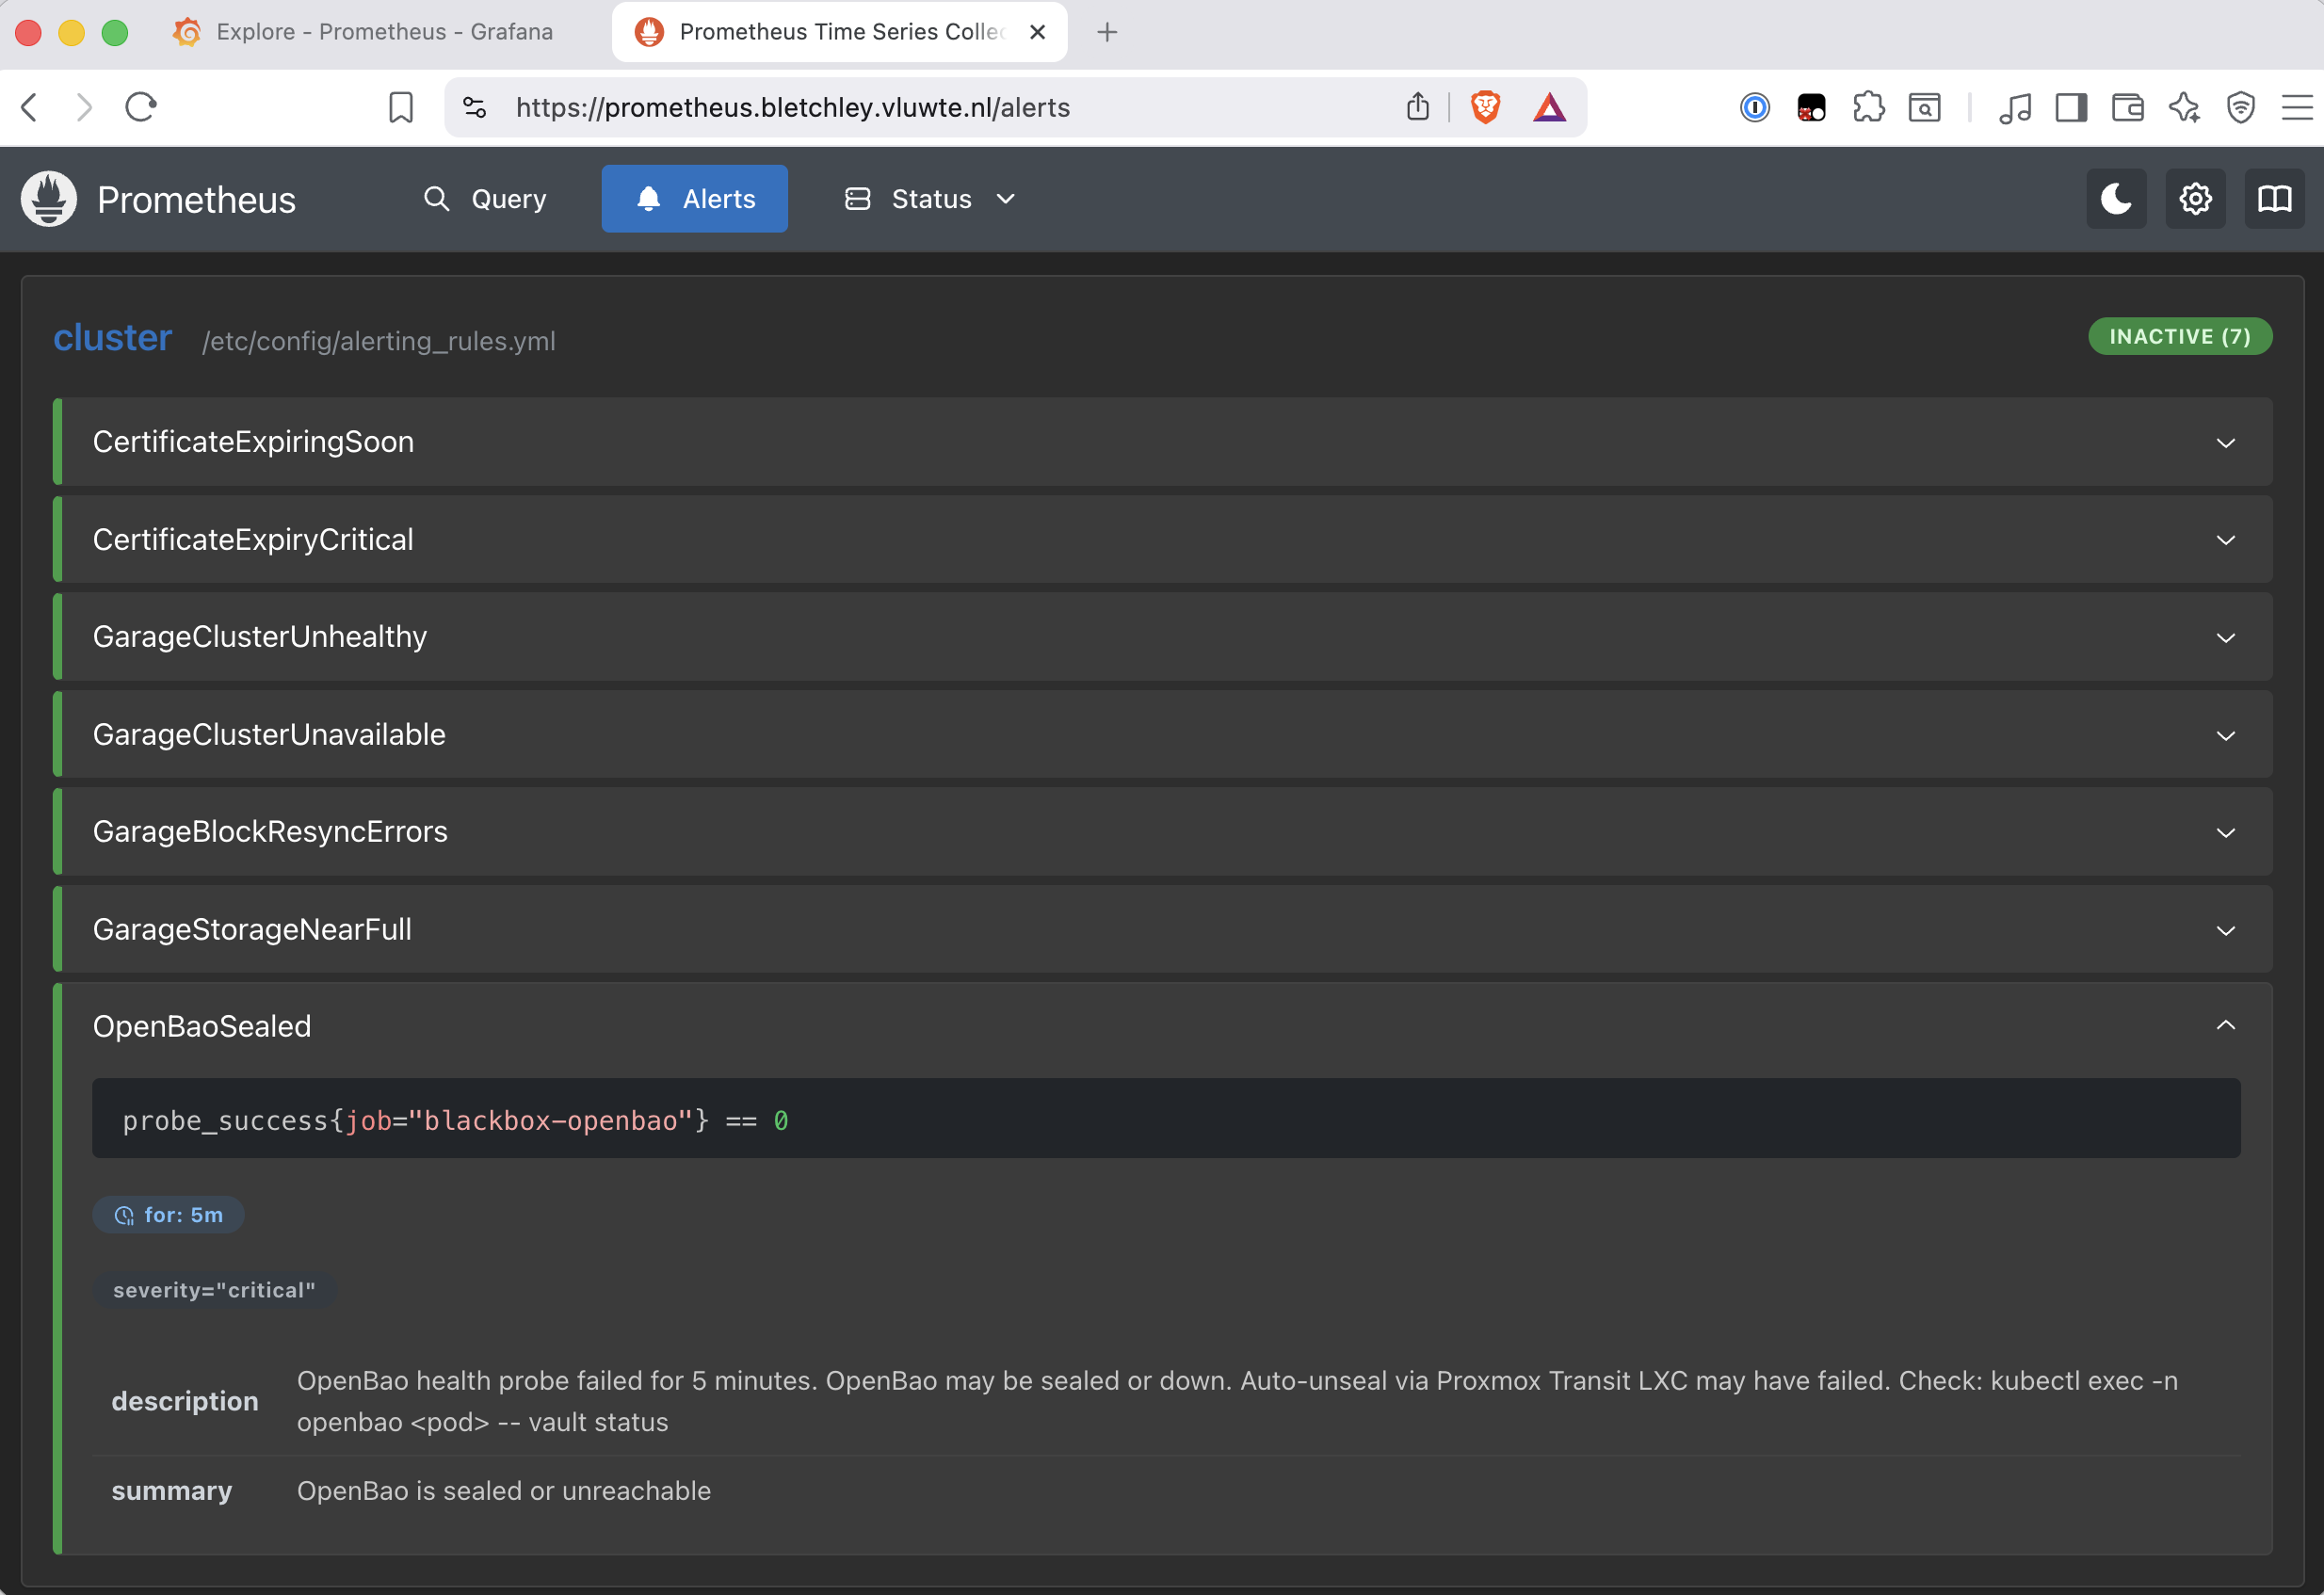Viewport: 2324px width, 1595px height.
Task: Open settings with the gear icon
Action: point(2195,199)
